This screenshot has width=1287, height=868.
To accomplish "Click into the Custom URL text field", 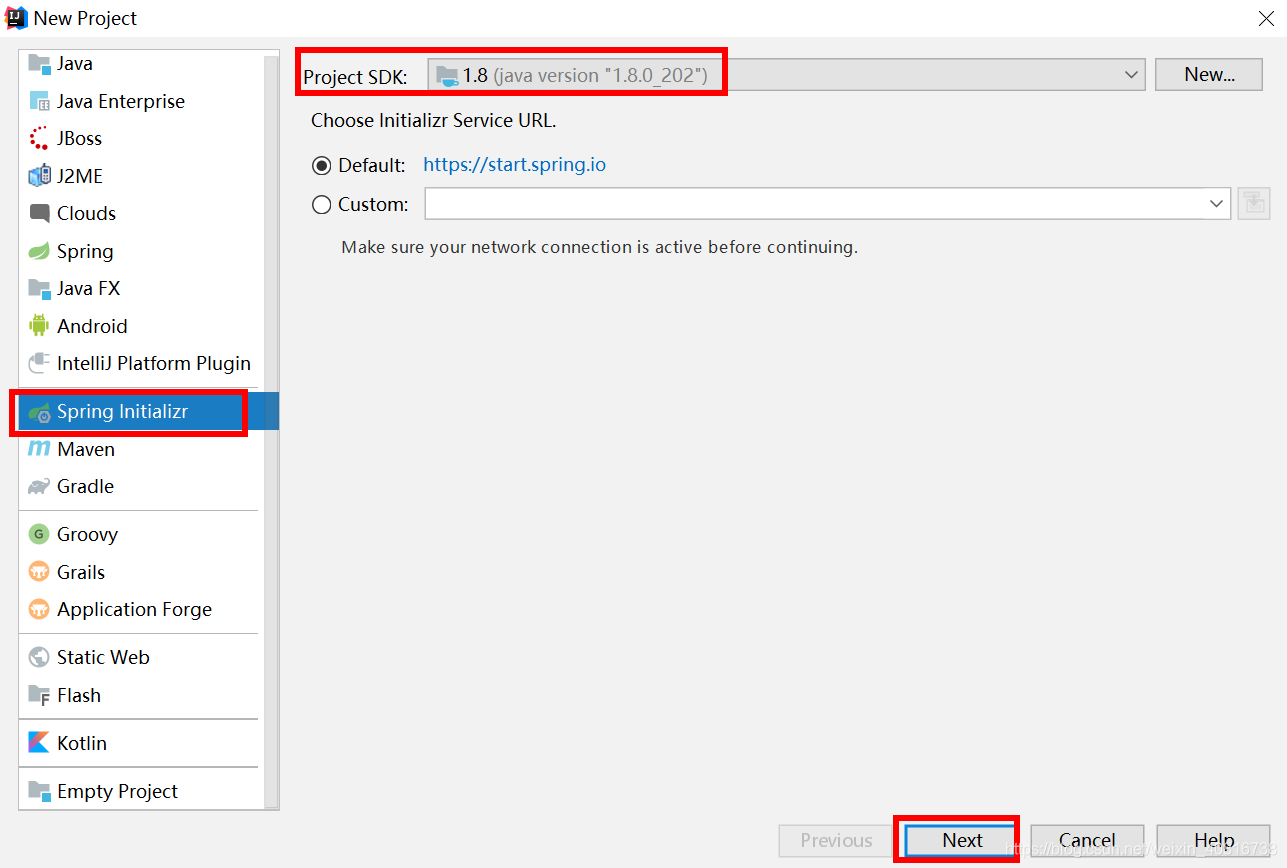I will click(814, 204).
